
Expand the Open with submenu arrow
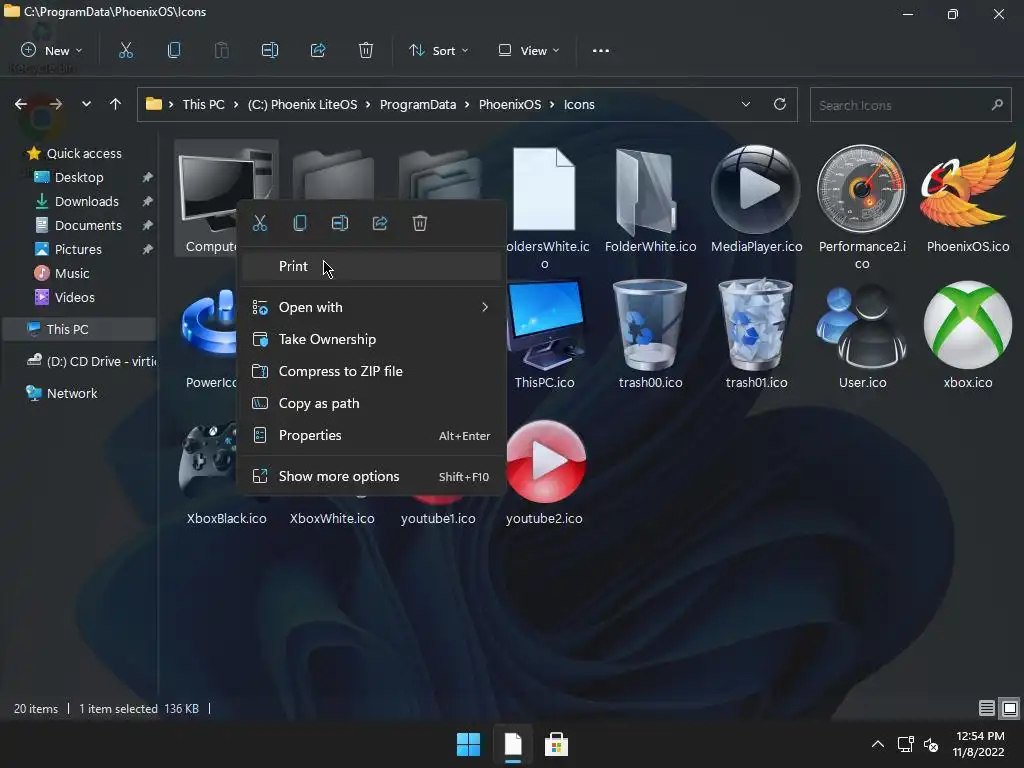[485, 307]
